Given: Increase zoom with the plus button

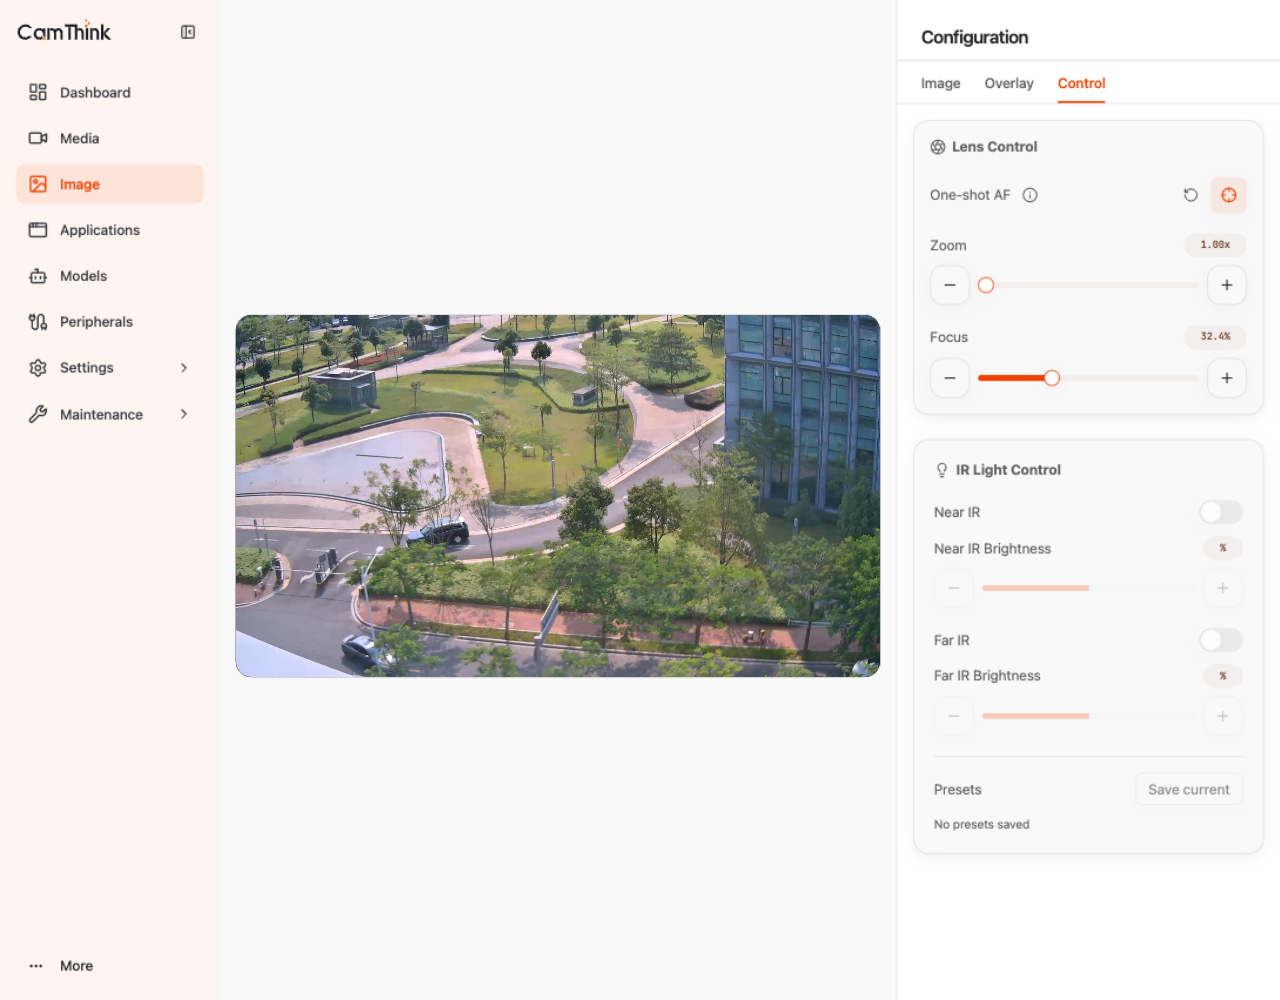Looking at the screenshot, I should 1227,285.
